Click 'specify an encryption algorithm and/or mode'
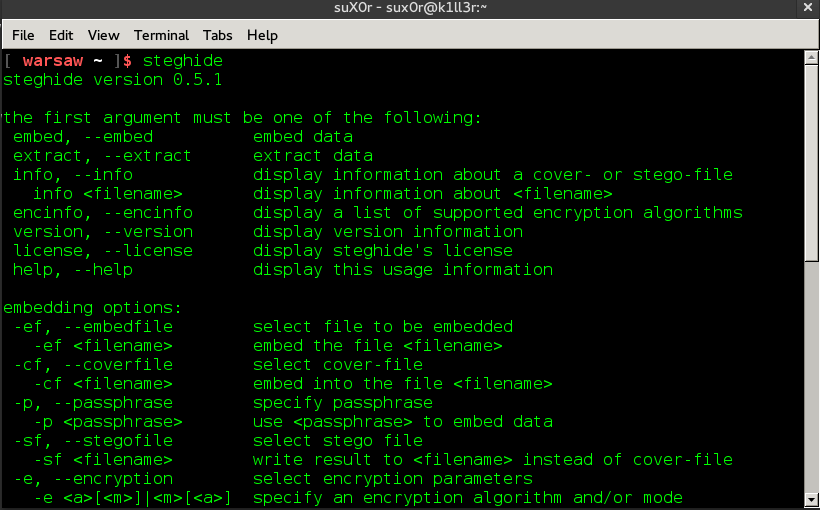Viewport: 820px width, 510px height. click(468, 497)
